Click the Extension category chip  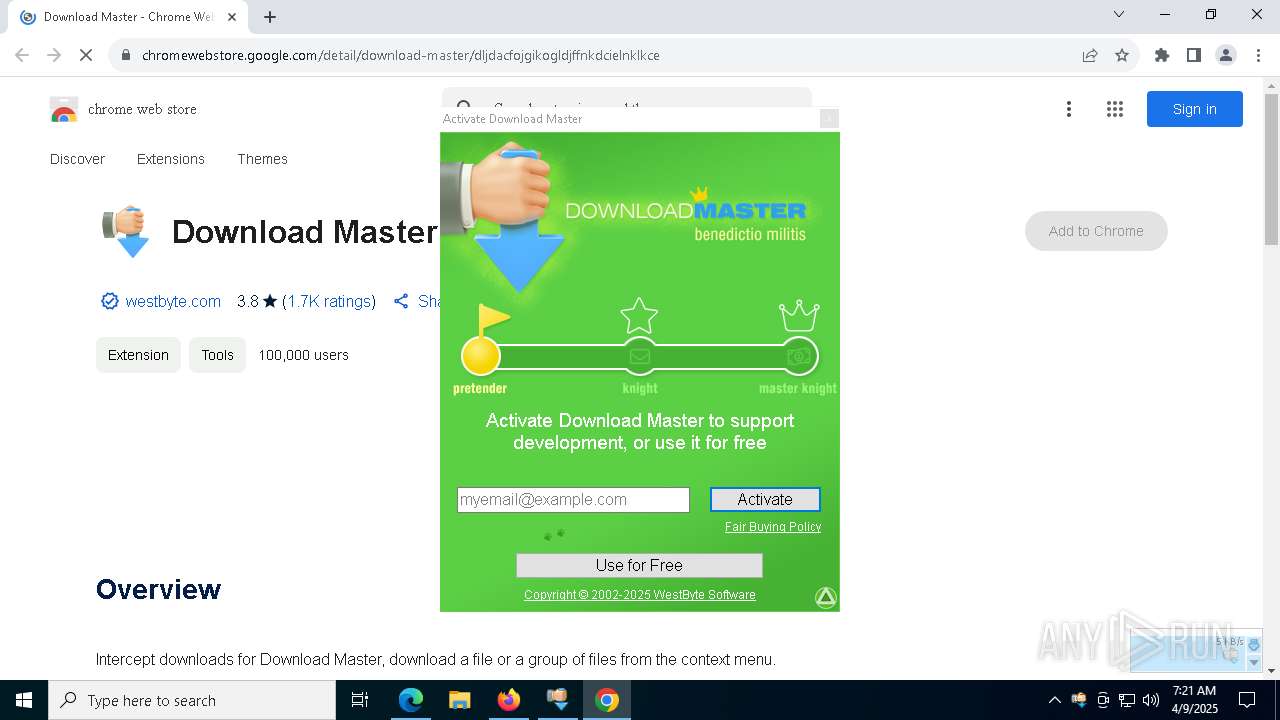[138, 355]
